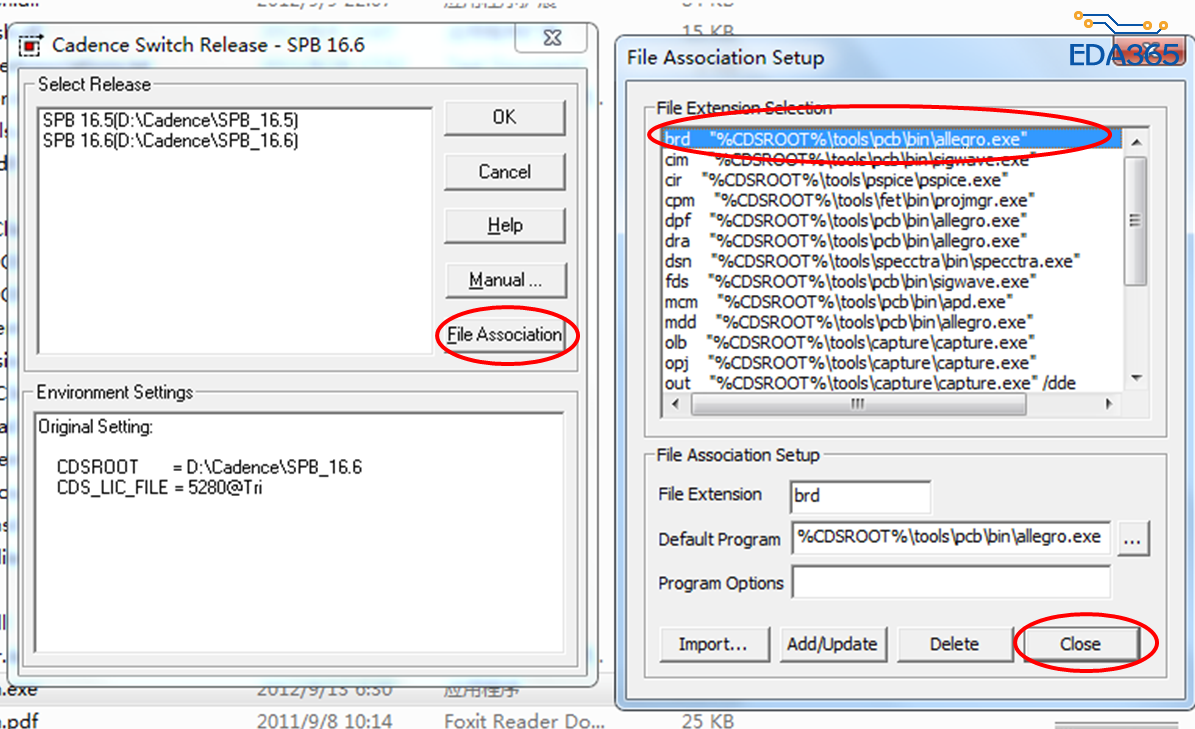
Task: Click the Add/Update button
Action: tap(833, 644)
